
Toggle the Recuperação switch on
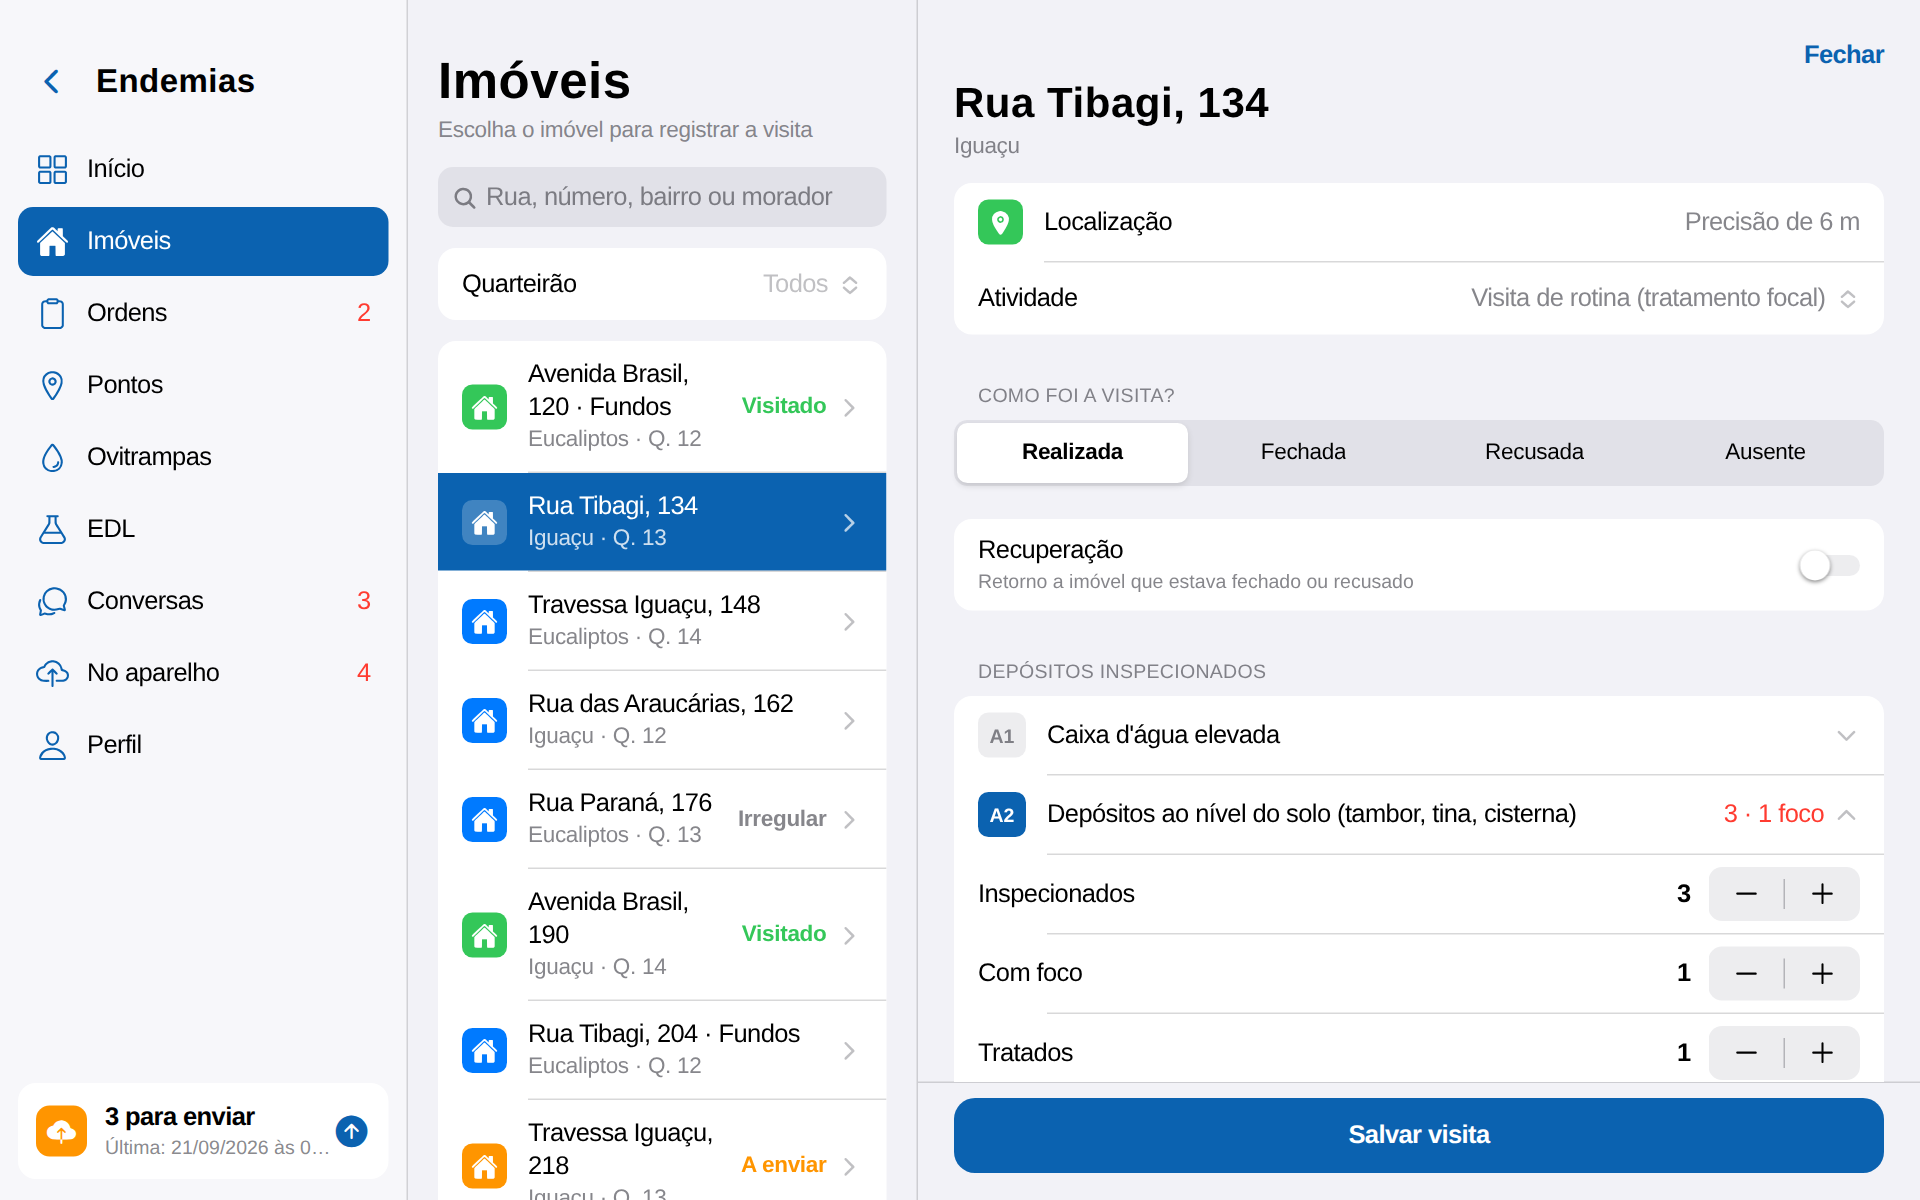click(1828, 566)
